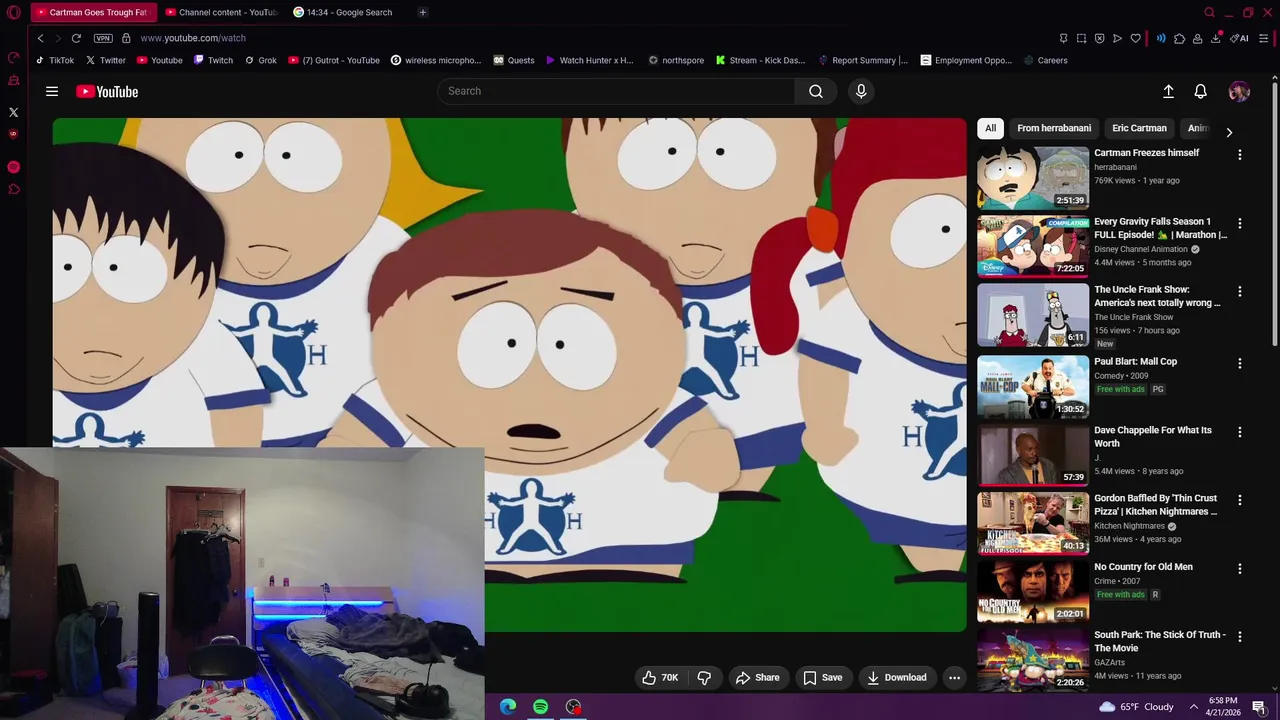Take a snapshot with capture tool
Image resolution: width=1280 pixels, height=720 pixels.
(x=1081, y=38)
